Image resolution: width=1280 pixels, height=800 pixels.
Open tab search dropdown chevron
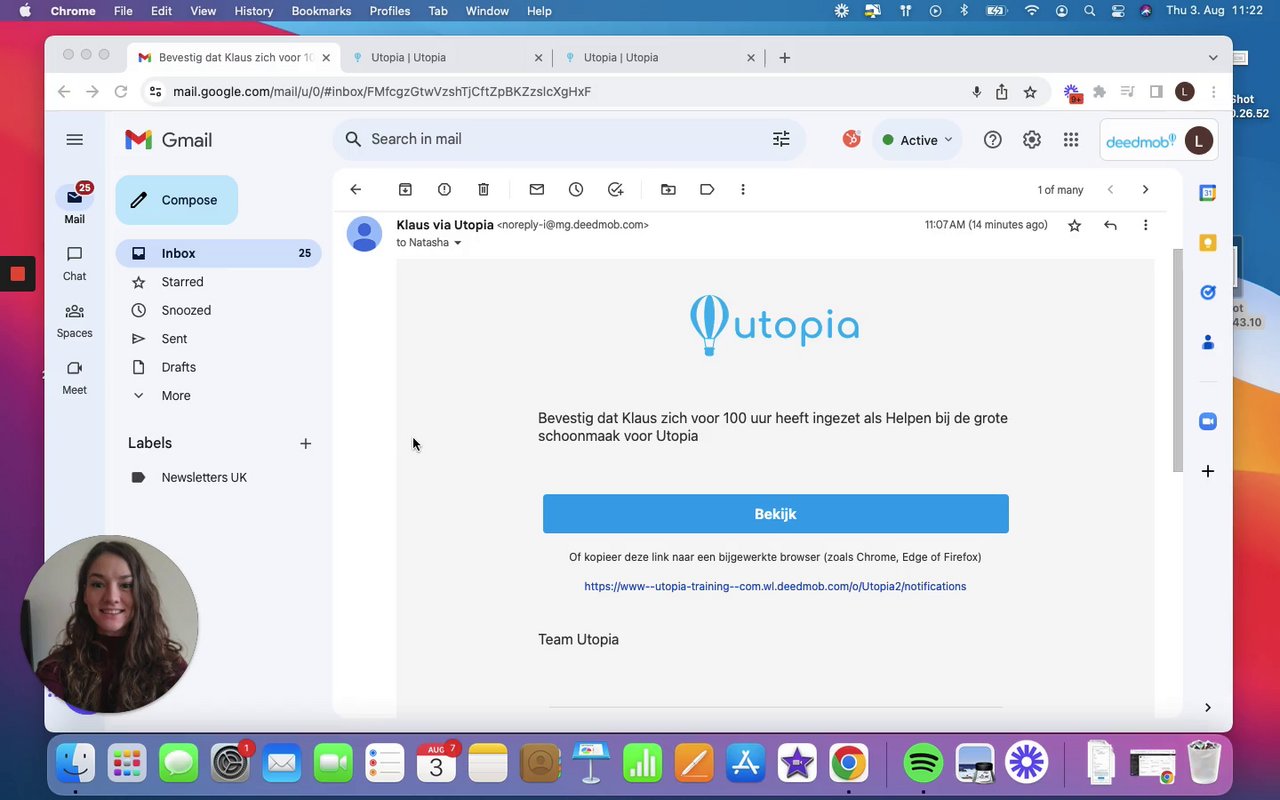click(1213, 58)
